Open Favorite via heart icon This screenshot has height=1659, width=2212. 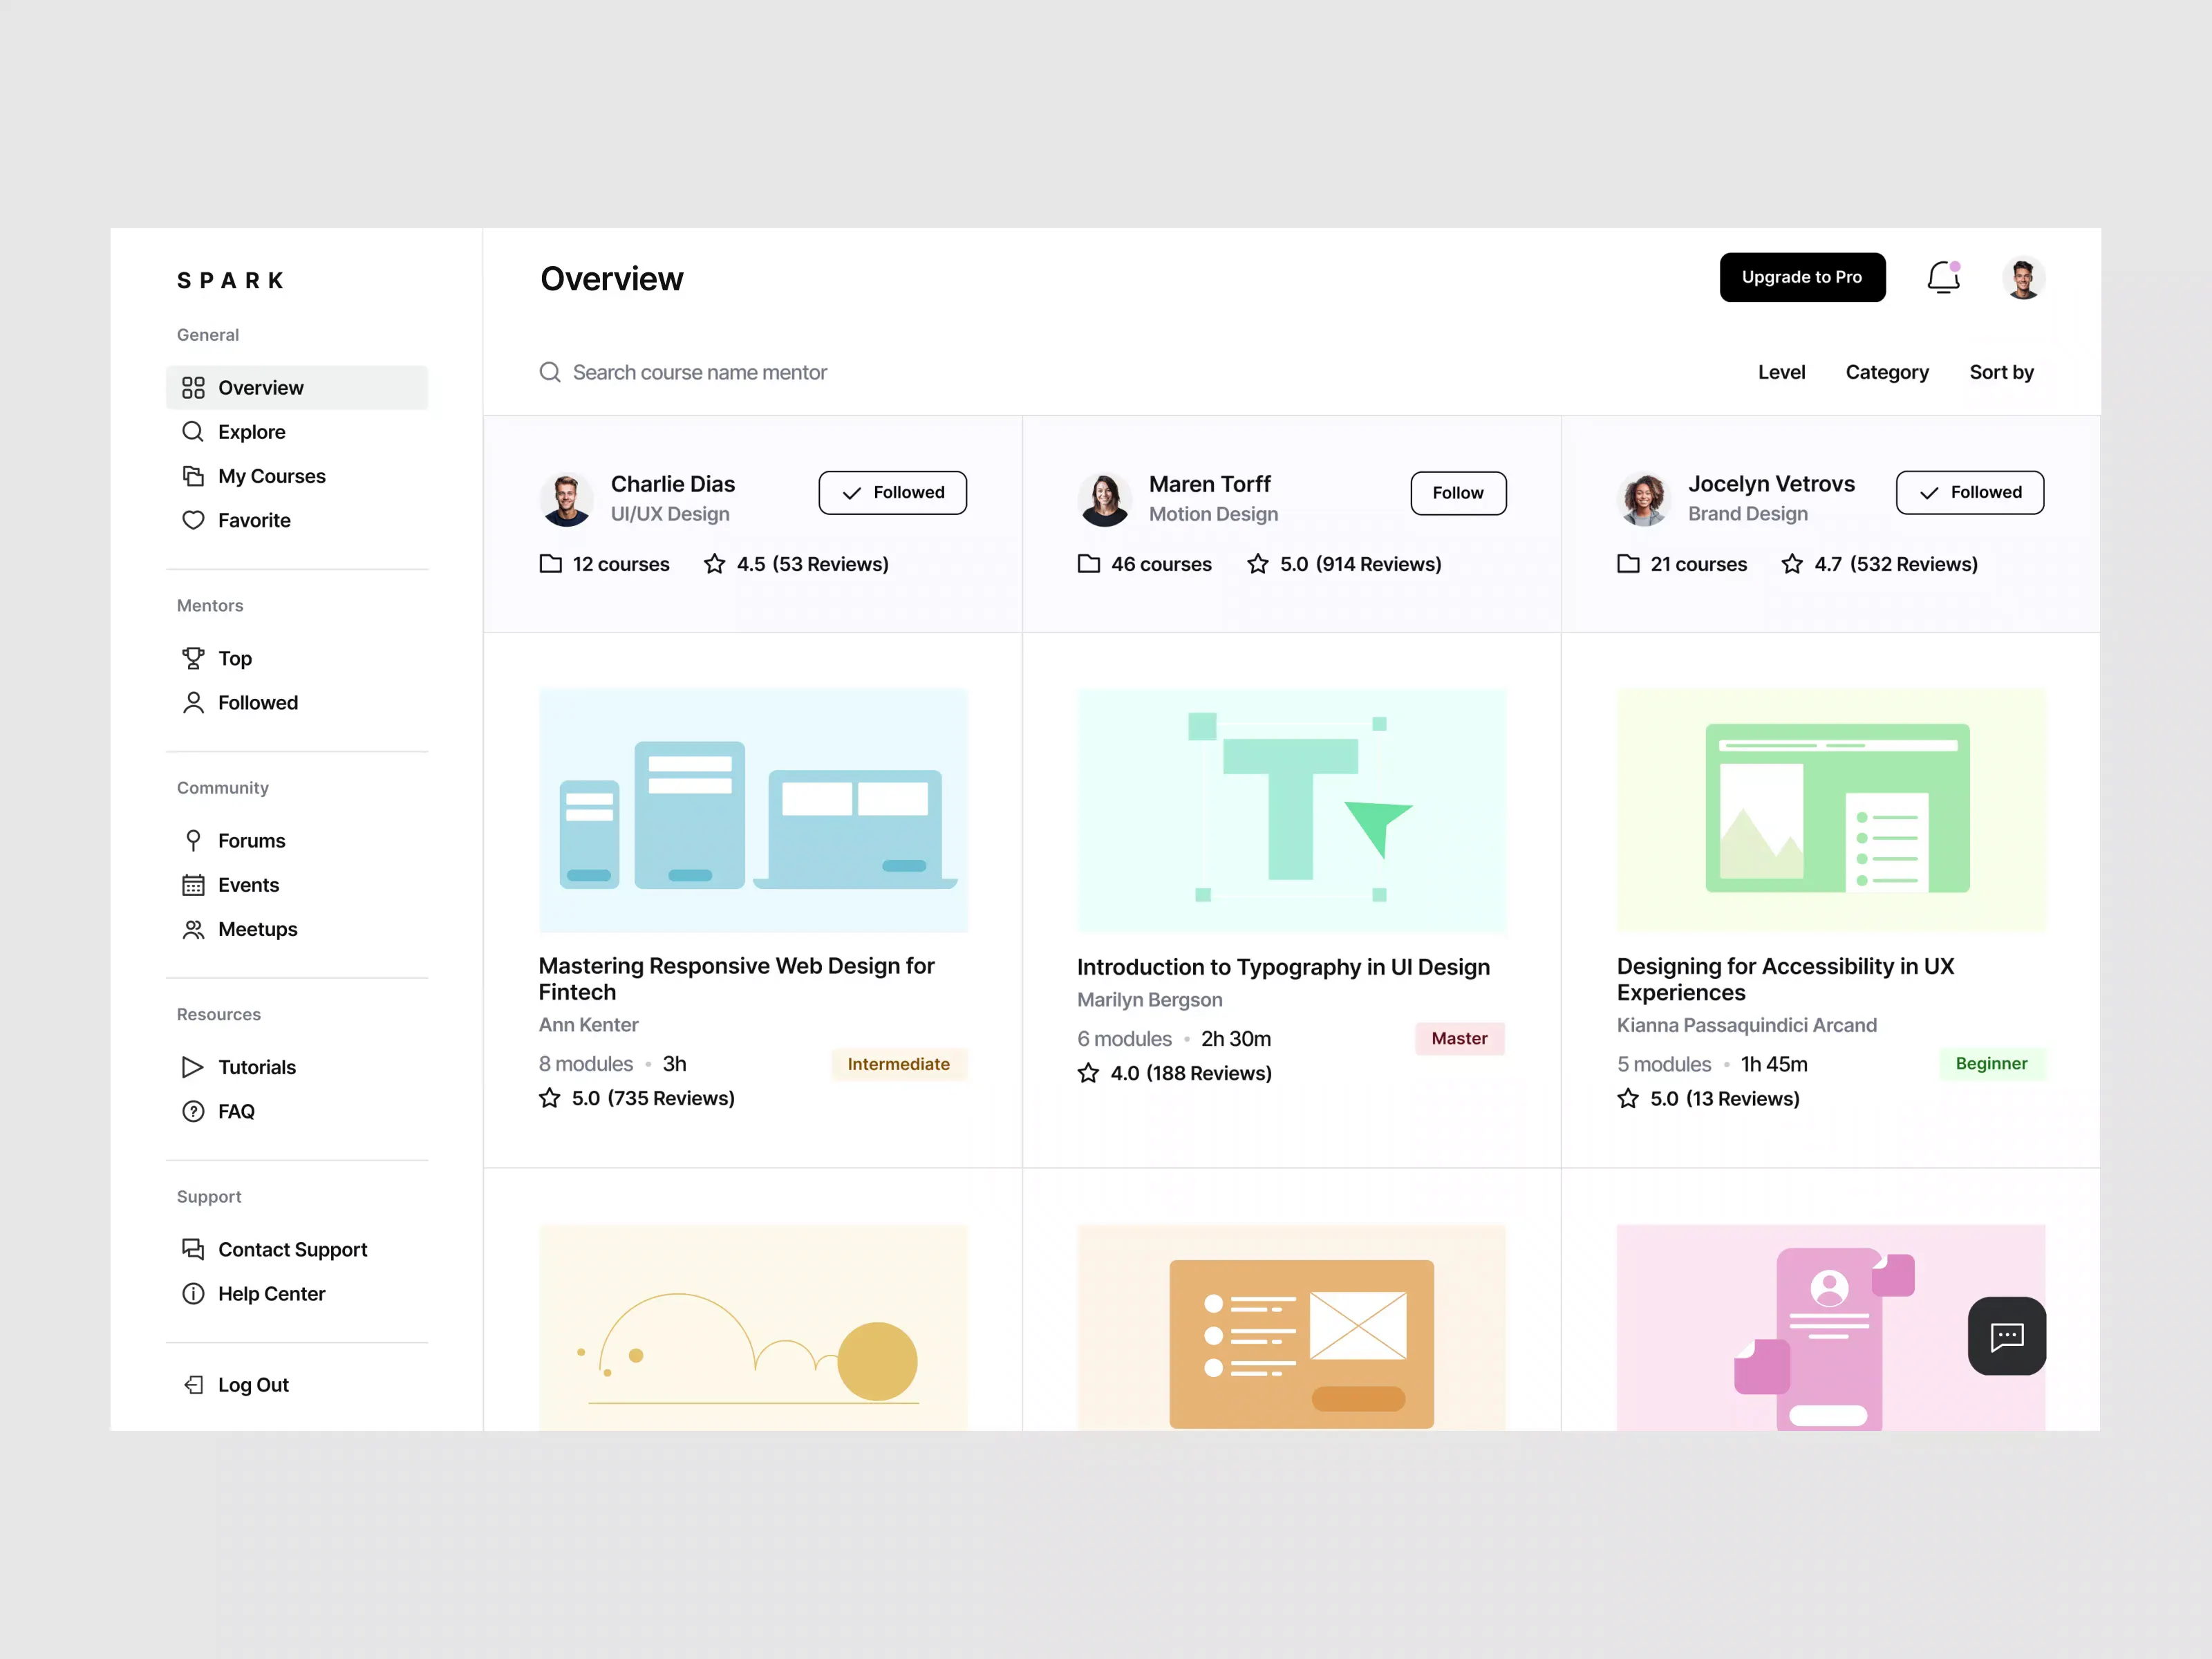point(193,520)
